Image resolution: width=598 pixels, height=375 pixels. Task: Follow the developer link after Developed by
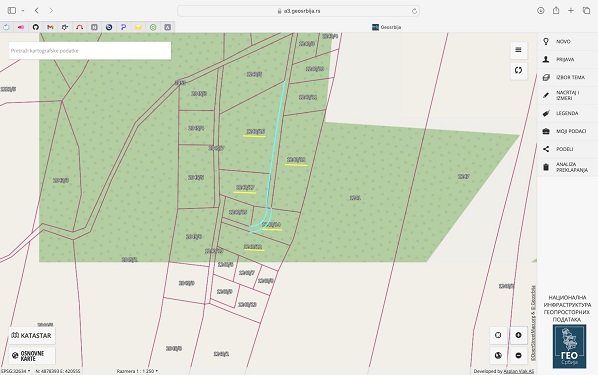[519, 371]
